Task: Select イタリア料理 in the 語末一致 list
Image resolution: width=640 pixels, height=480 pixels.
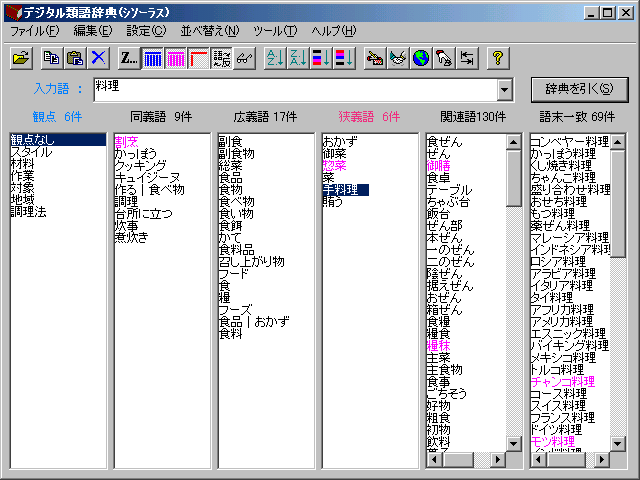Action: [562, 285]
